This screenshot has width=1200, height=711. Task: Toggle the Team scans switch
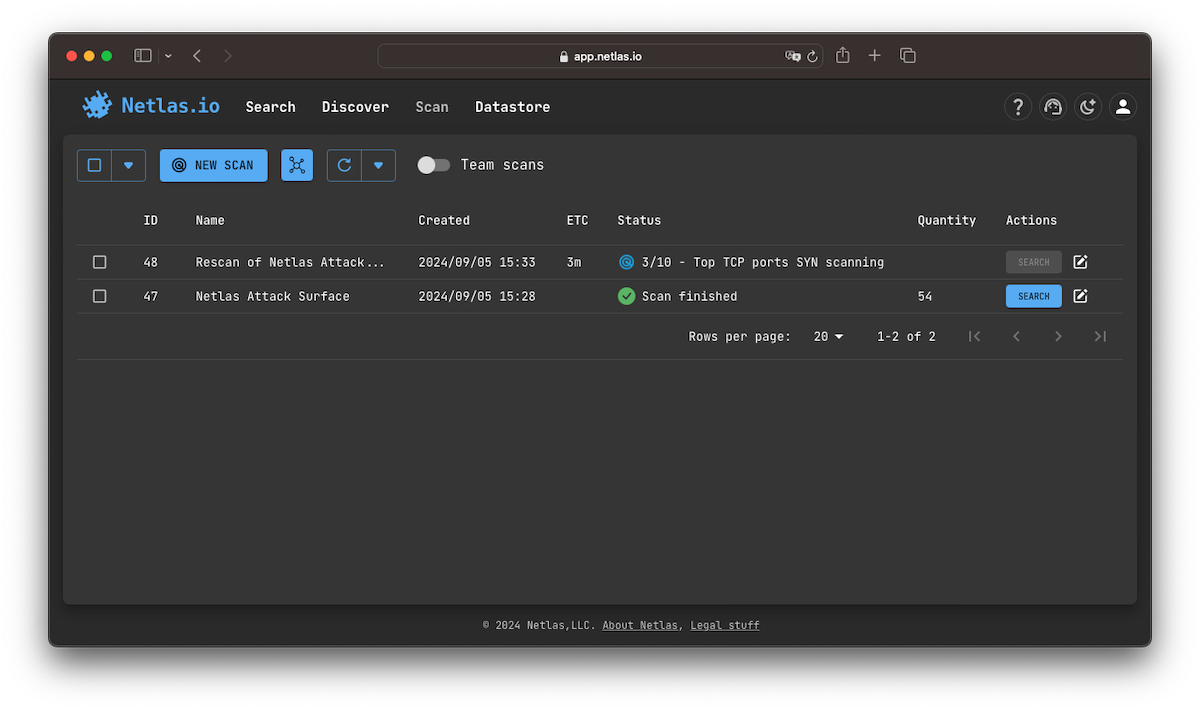tap(434, 165)
